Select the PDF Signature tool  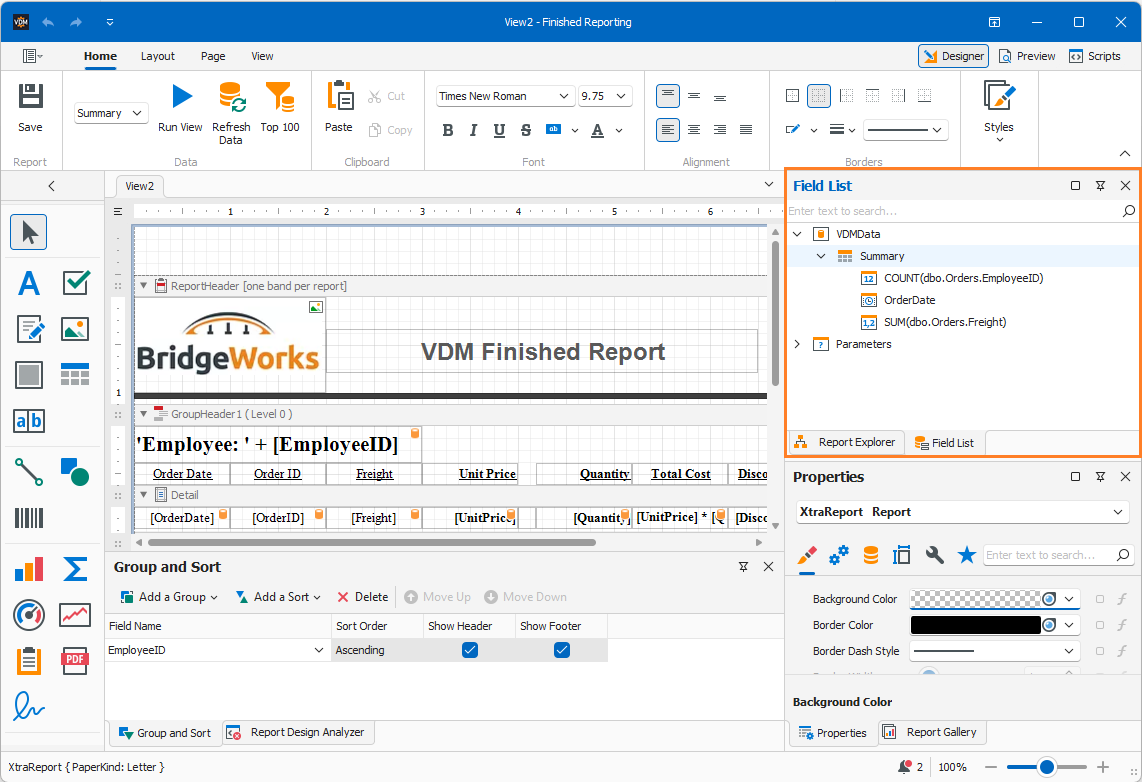pos(29,706)
